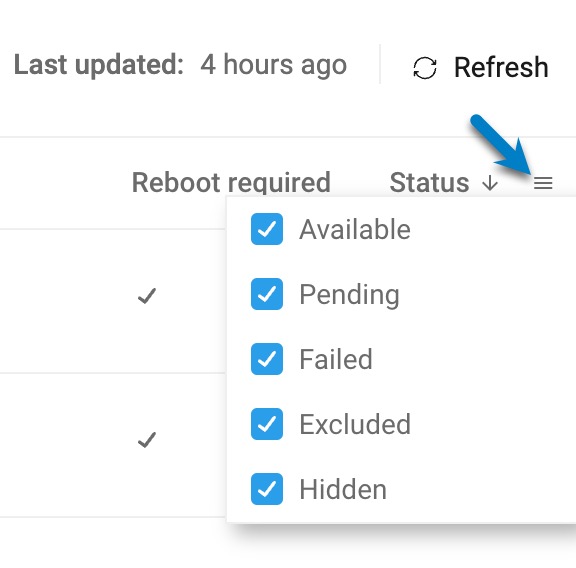Select the Failed label in filter menu
Screen dimensions: 576x568
[336, 359]
